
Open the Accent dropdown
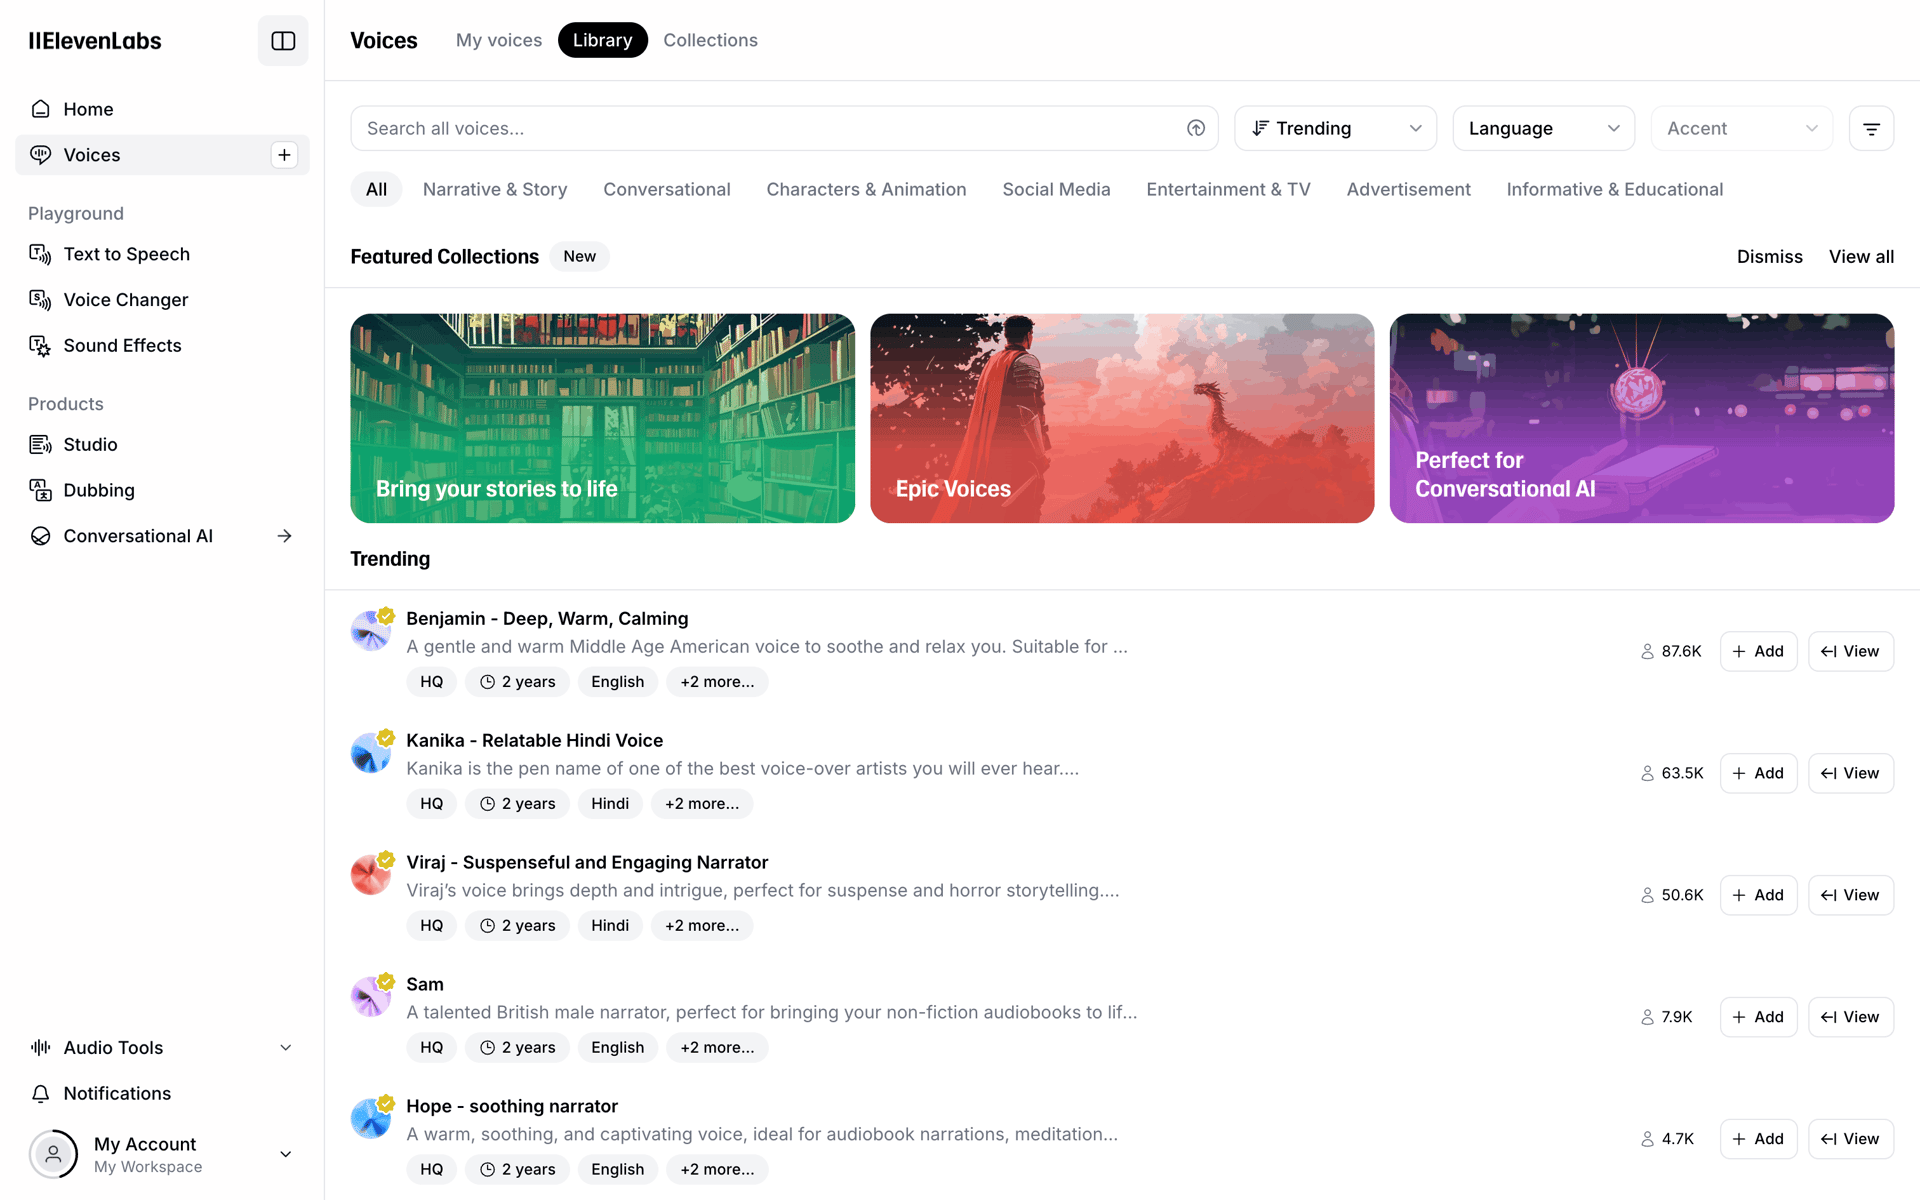coord(1741,128)
